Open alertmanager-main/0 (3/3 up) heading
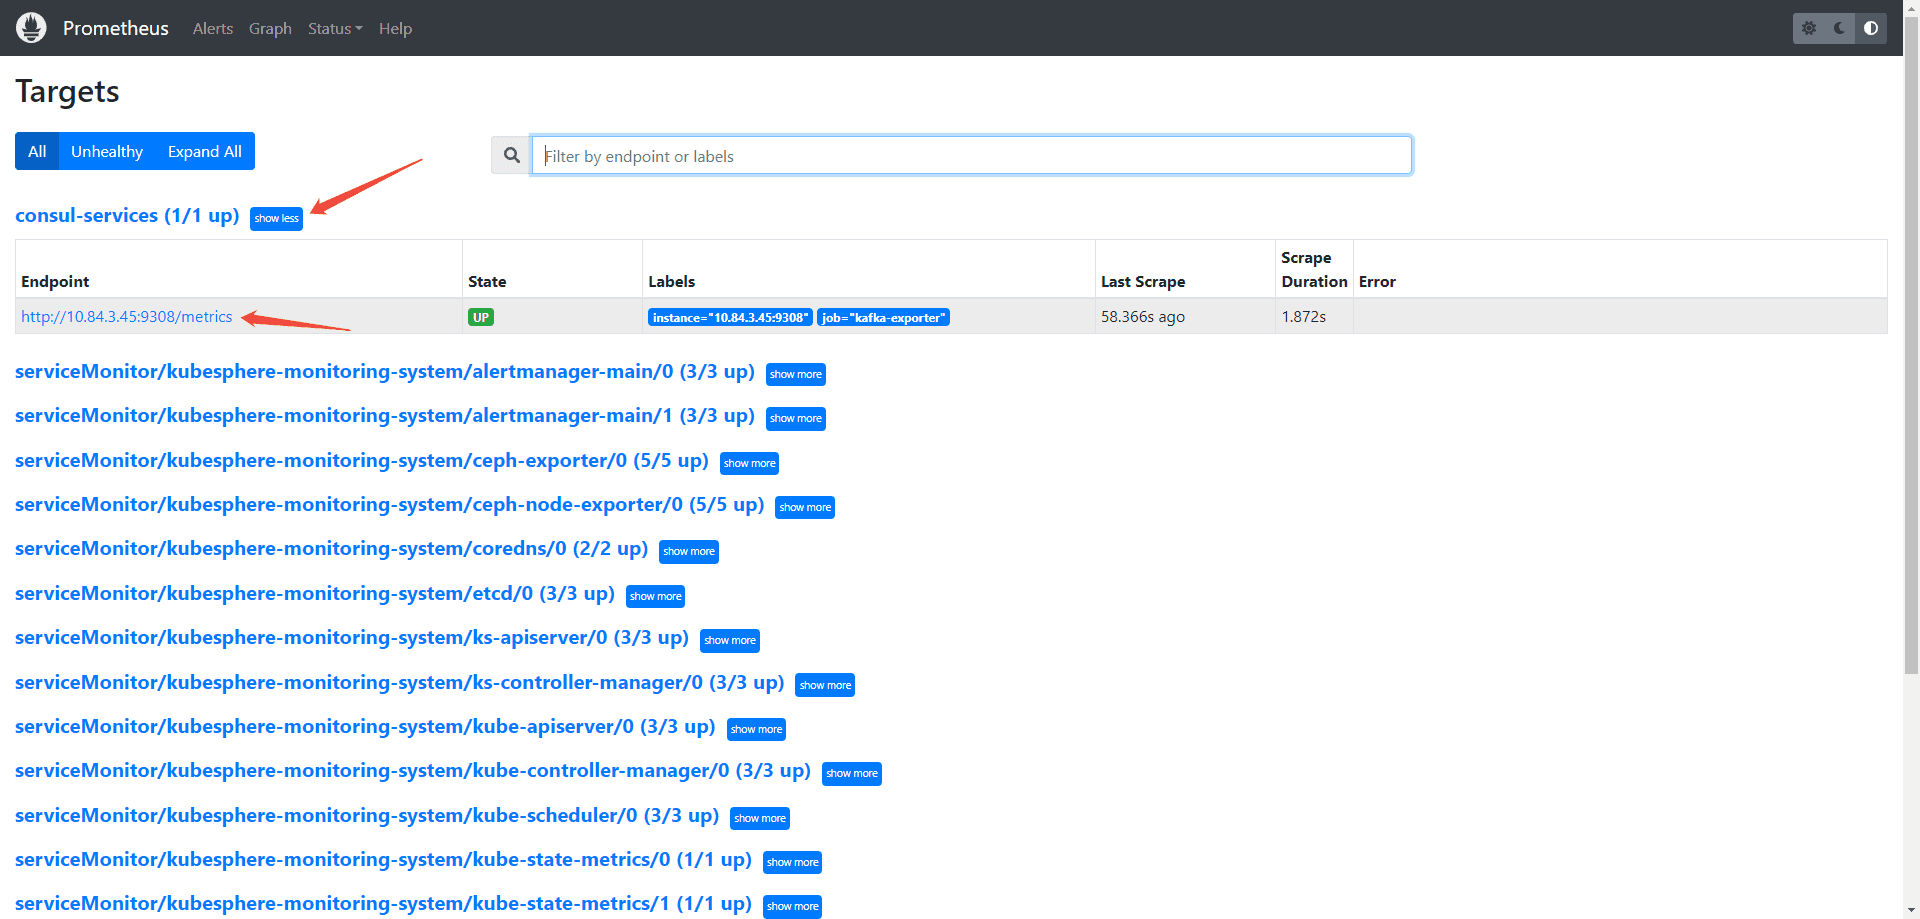 pos(385,371)
